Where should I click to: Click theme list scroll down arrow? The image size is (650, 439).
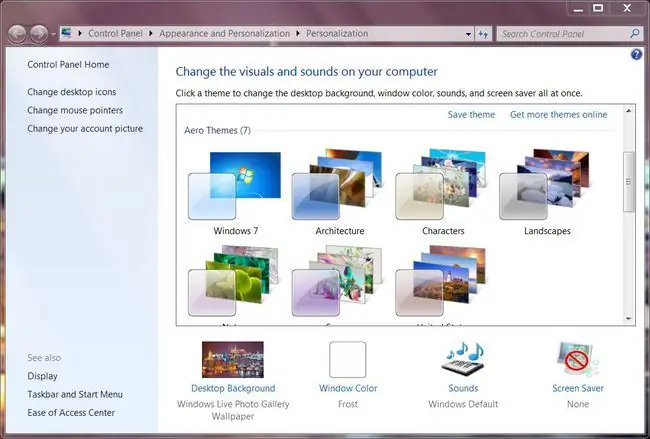[628, 319]
